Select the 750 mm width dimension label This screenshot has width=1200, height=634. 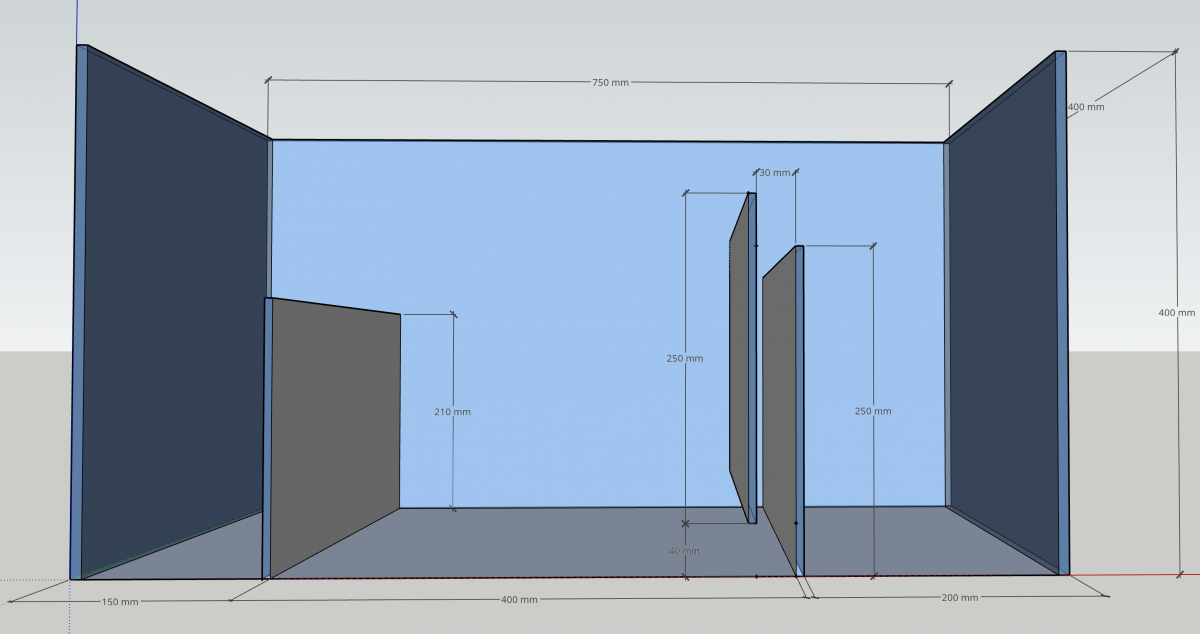[x=610, y=83]
